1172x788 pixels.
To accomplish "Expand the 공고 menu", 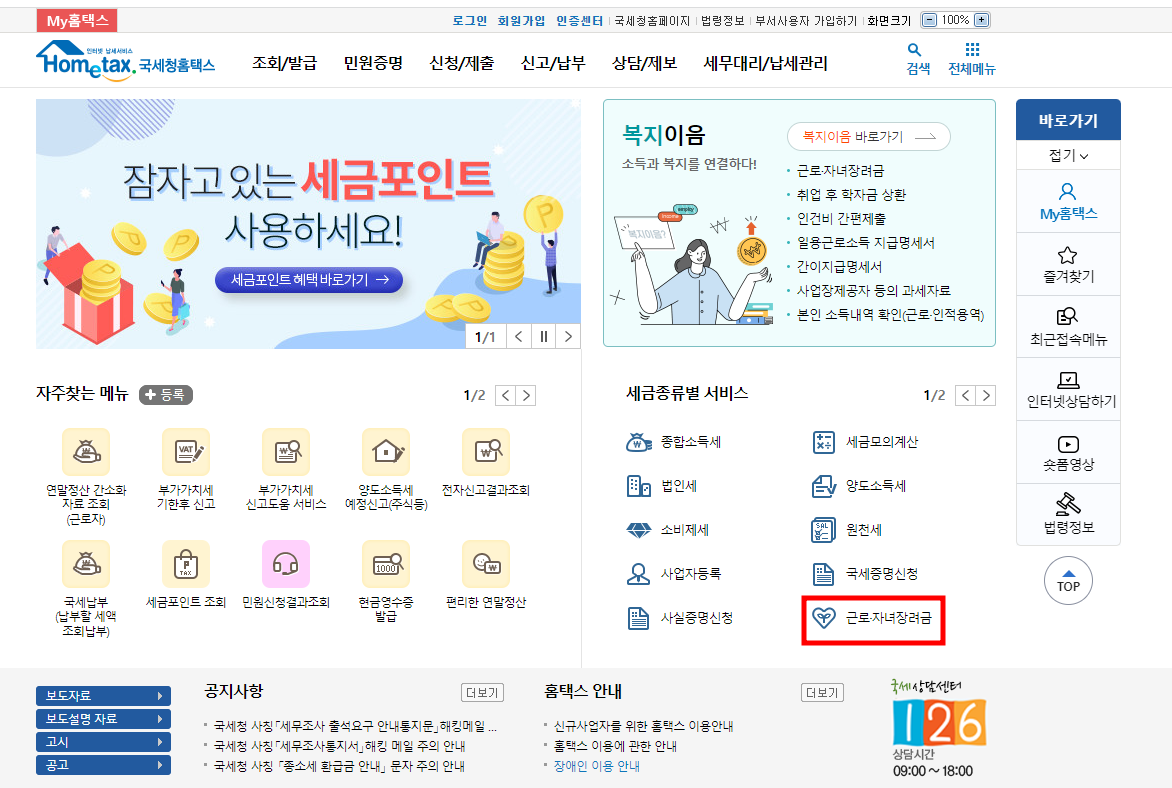I will click(103, 766).
